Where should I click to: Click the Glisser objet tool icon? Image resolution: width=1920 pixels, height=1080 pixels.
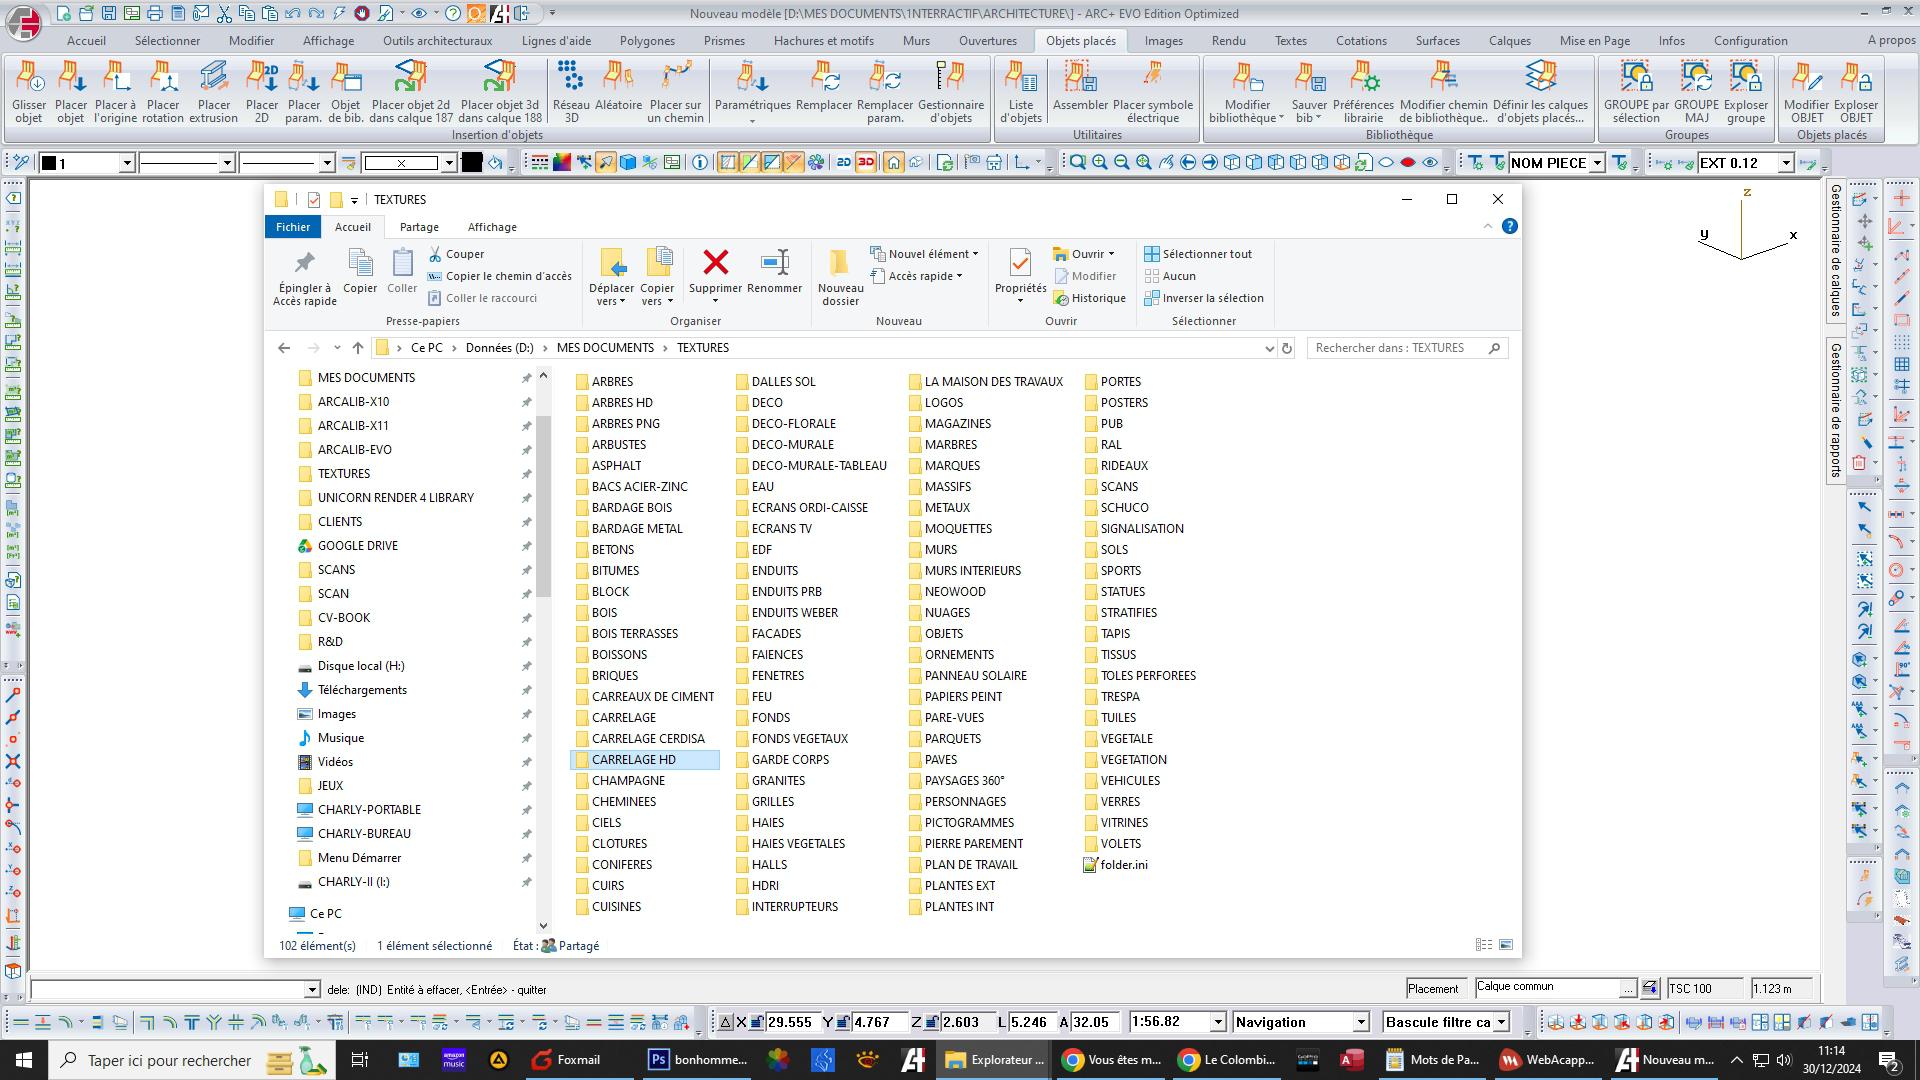coord(29,78)
